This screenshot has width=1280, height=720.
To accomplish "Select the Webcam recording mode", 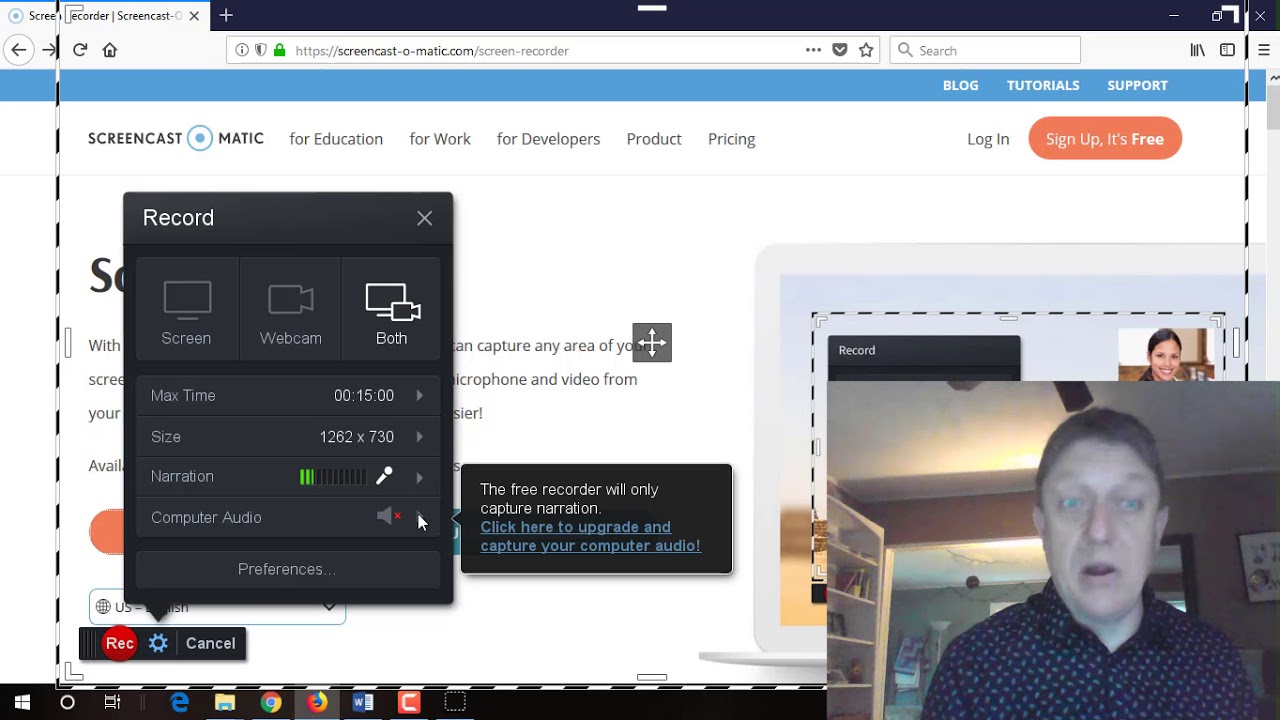I will click(290, 309).
